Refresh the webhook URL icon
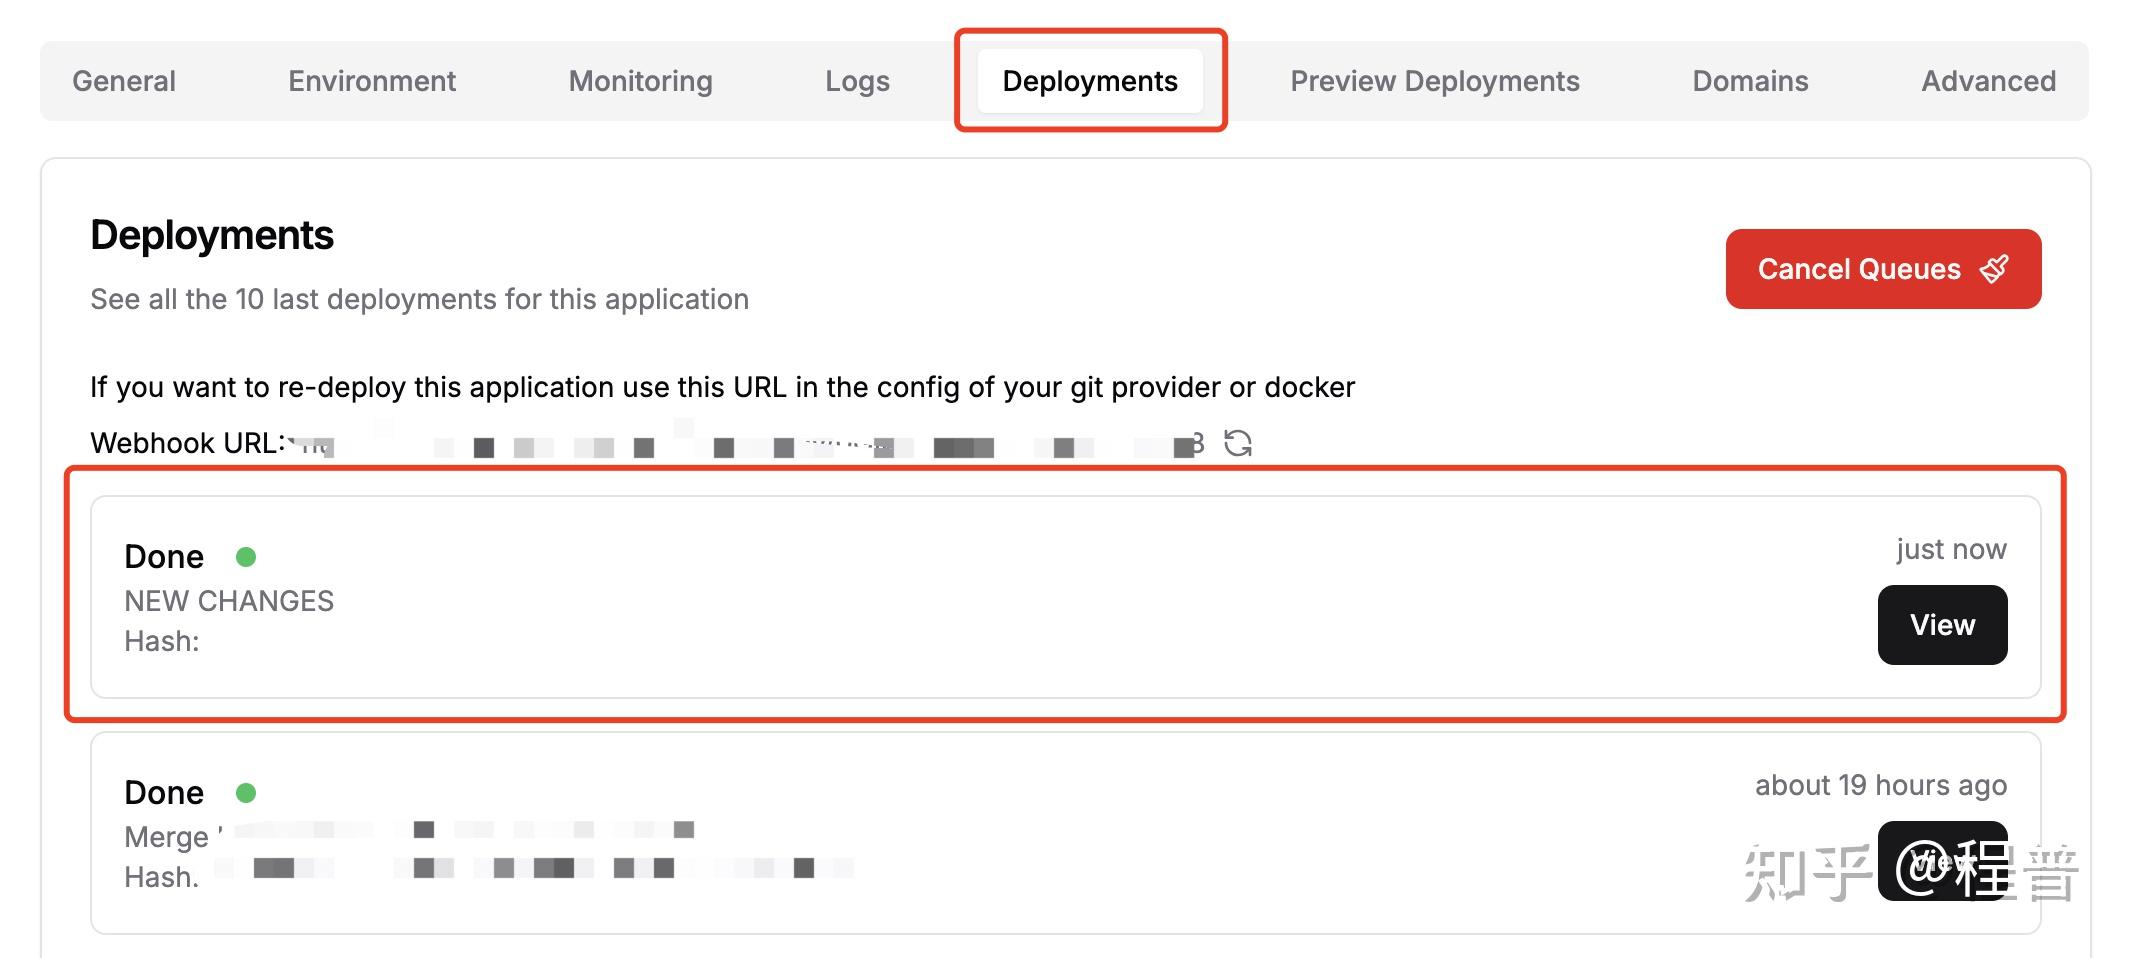This screenshot has width=2134, height=958. 1238,443
